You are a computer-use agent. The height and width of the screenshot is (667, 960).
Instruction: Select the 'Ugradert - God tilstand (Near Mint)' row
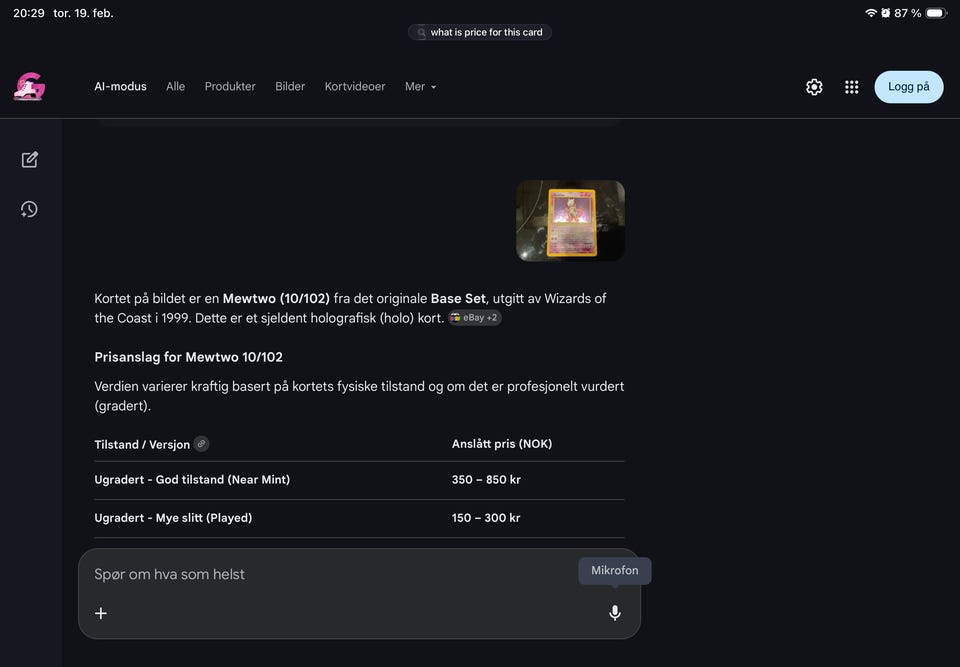click(359, 480)
